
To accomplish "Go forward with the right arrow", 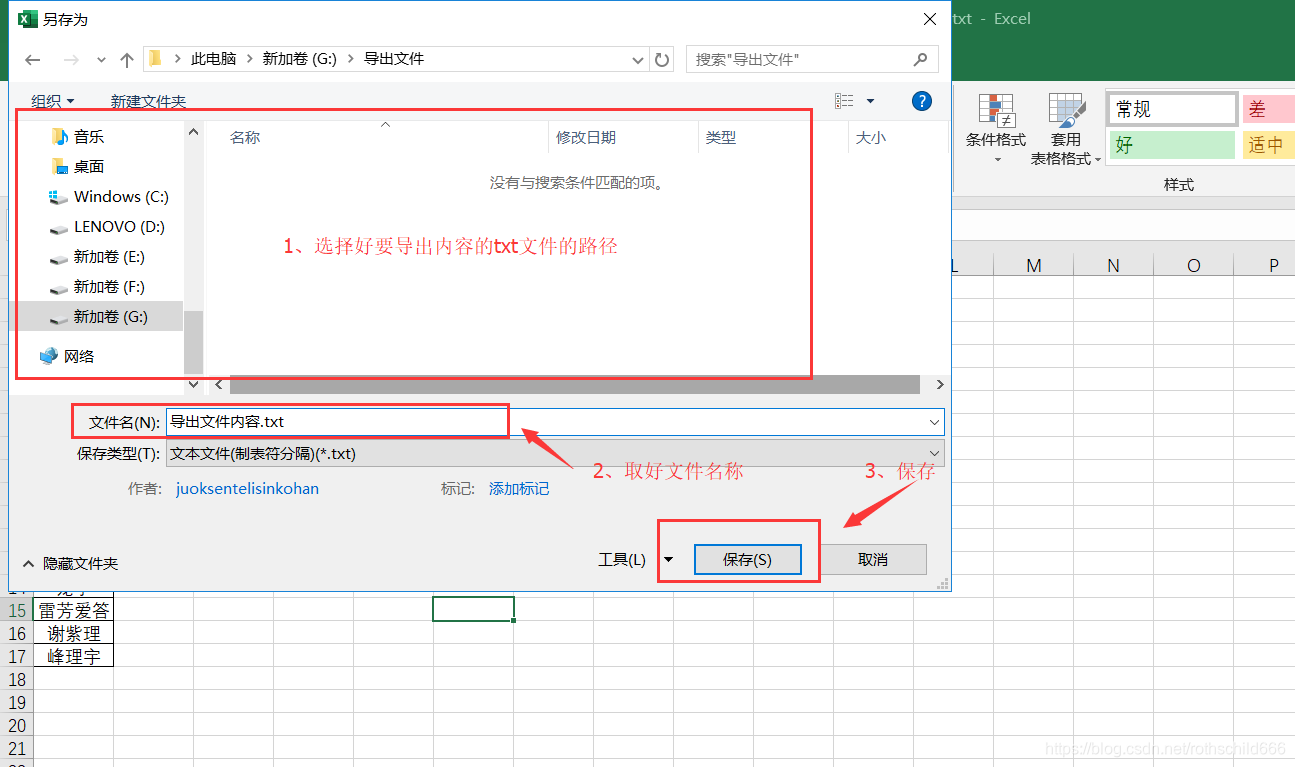I will 70,60.
